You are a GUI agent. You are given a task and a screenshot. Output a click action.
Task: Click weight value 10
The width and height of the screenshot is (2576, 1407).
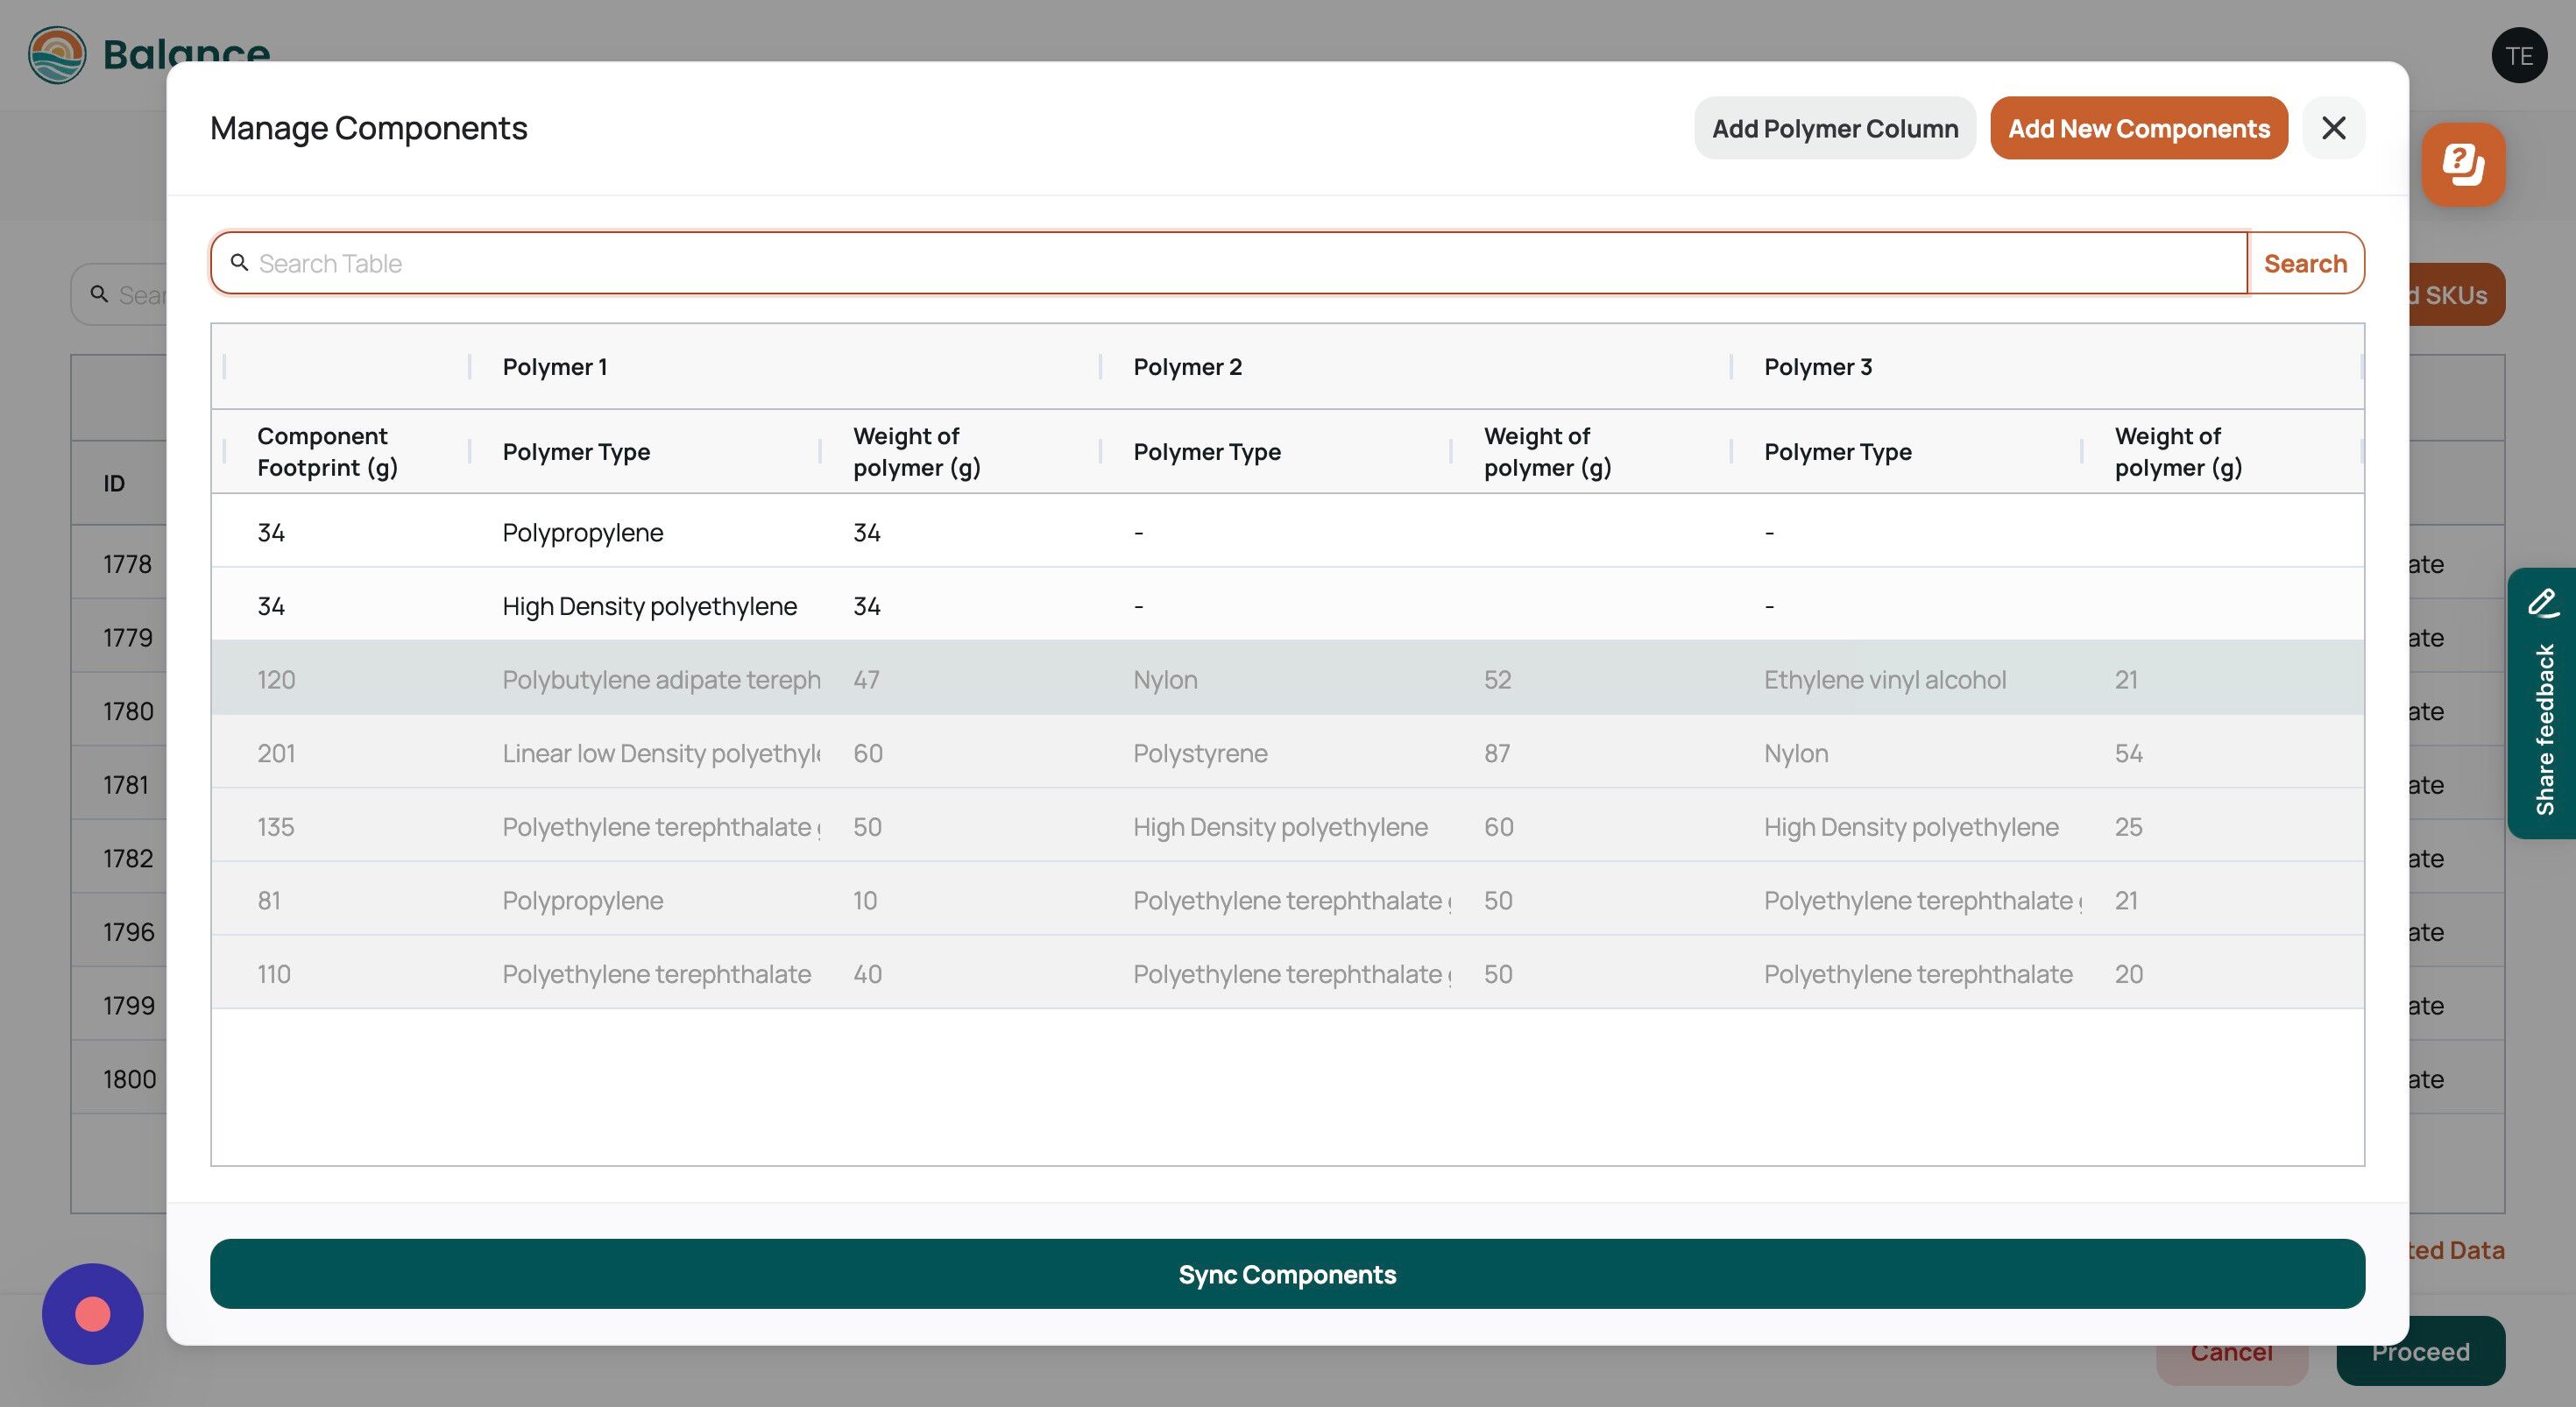pyautogui.click(x=865, y=900)
